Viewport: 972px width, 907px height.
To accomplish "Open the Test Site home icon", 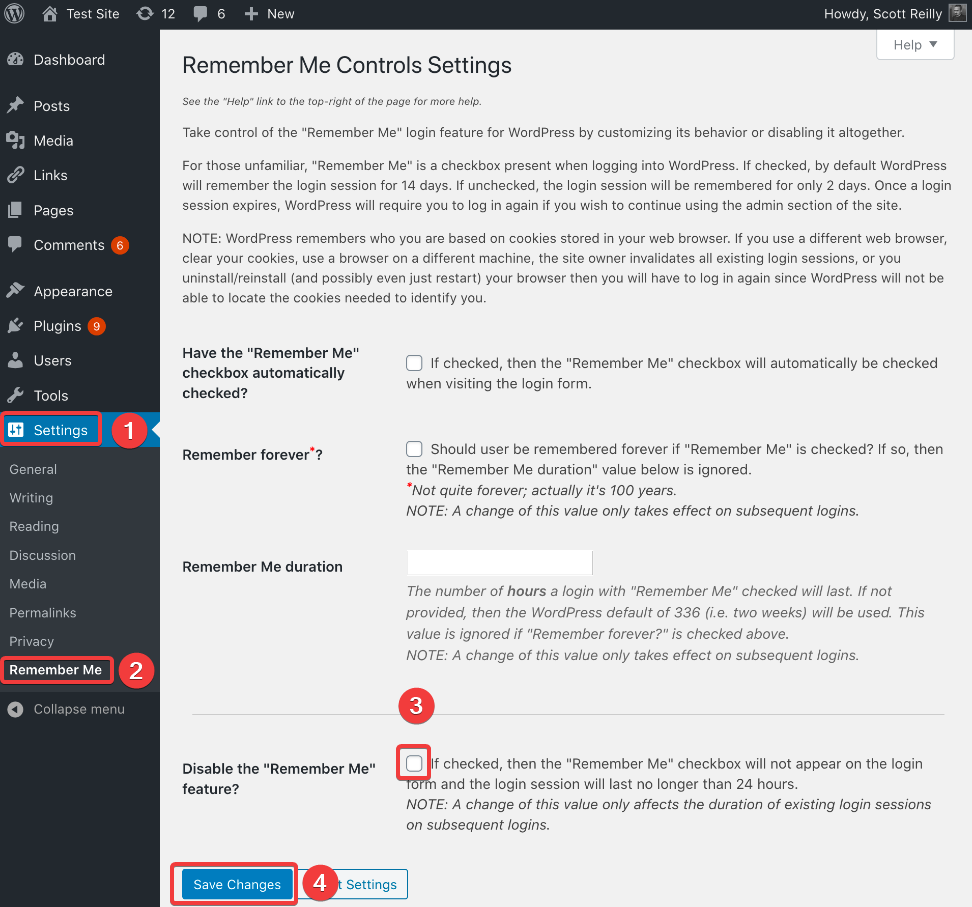I will 50,14.
